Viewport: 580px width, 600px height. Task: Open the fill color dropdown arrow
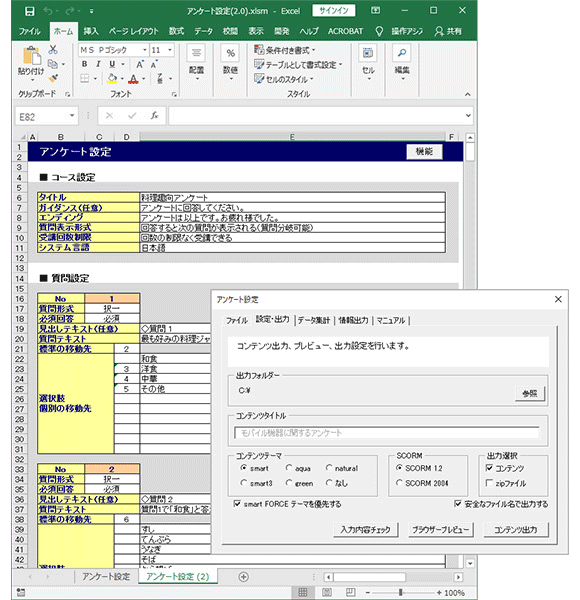(122, 79)
